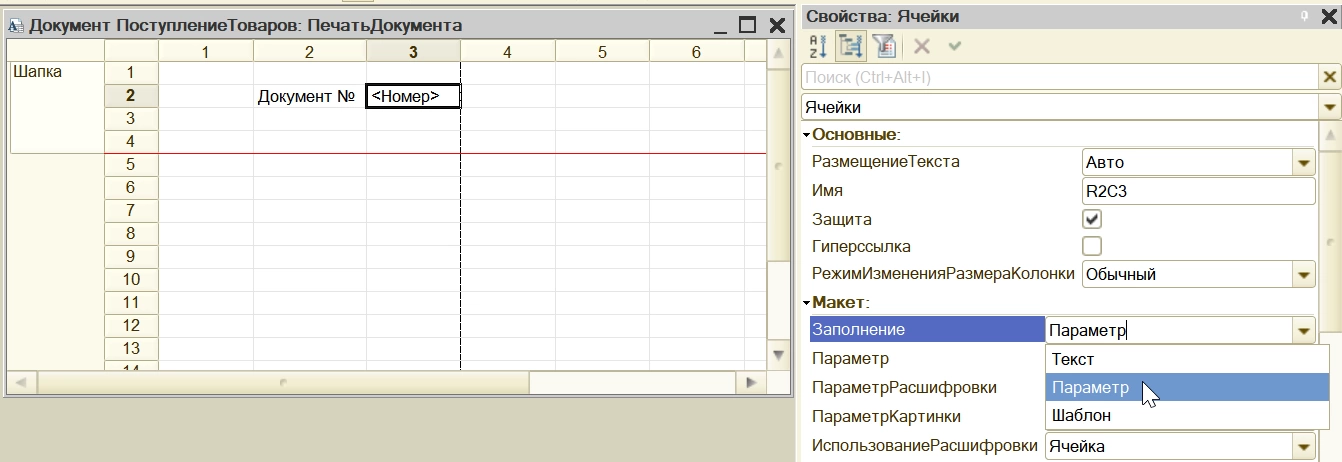Viewport: 1342px width, 462px height.
Task: Select column header 3
Action: [x=413, y=51]
